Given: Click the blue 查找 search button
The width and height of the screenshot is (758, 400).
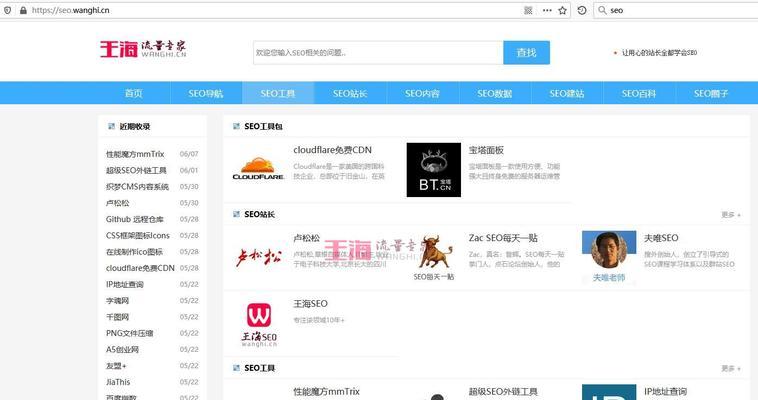Looking at the screenshot, I should [x=526, y=53].
